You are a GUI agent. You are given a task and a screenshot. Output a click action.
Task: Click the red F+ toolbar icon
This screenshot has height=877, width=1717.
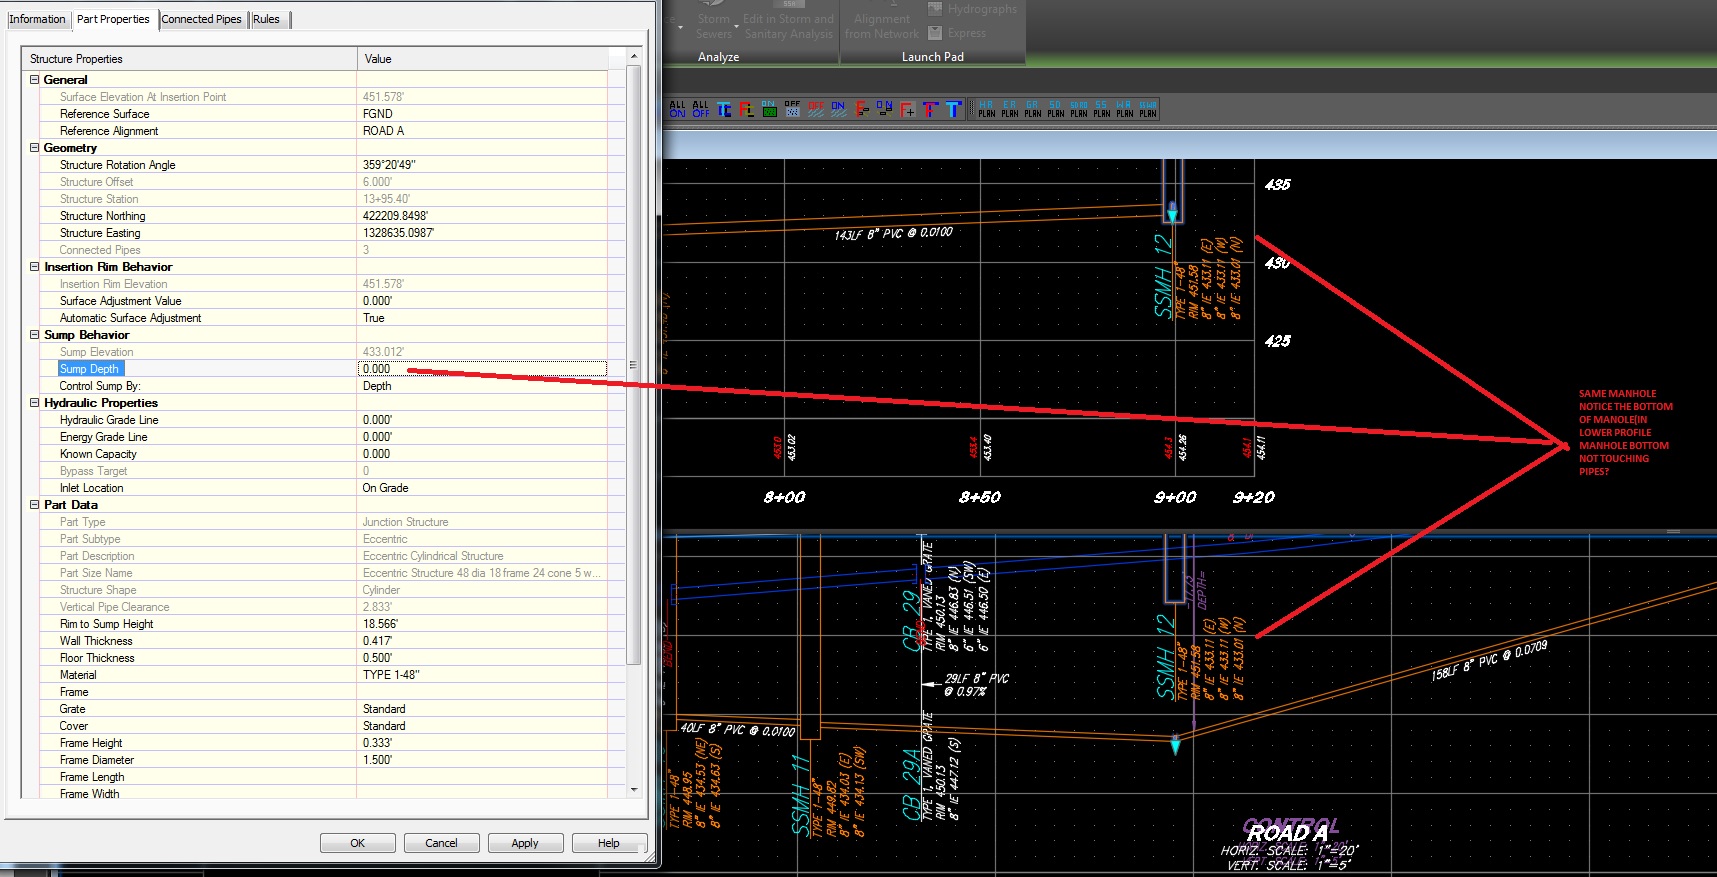coord(908,109)
